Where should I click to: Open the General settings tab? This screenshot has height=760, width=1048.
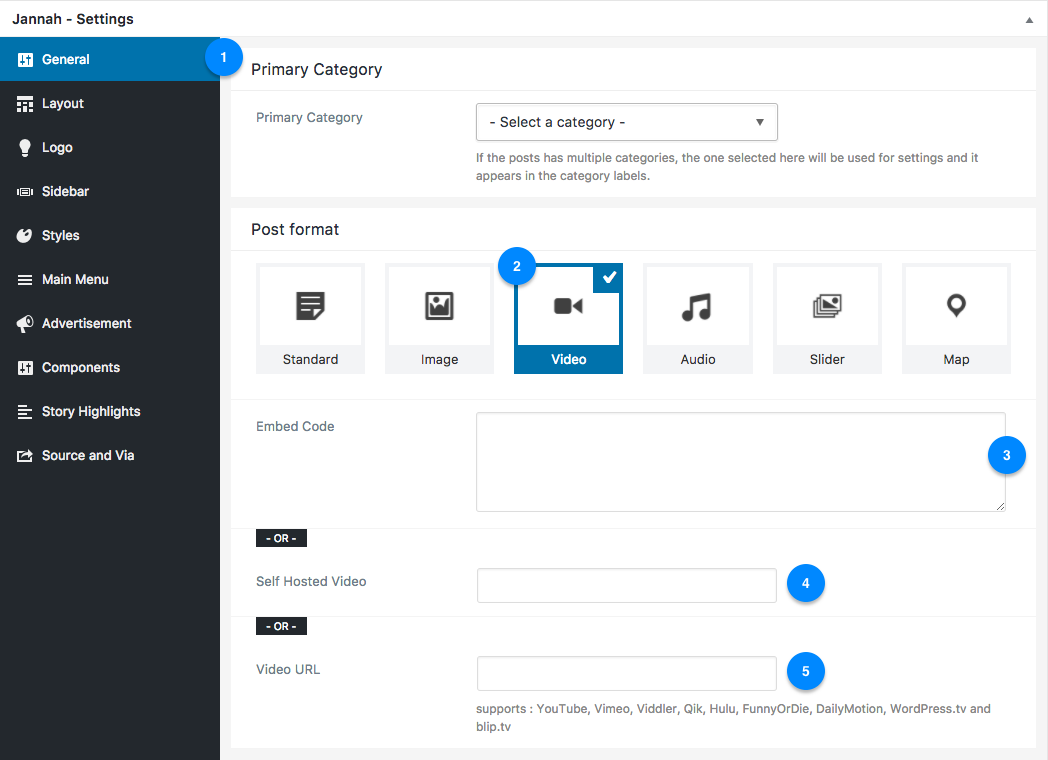pos(110,59)
